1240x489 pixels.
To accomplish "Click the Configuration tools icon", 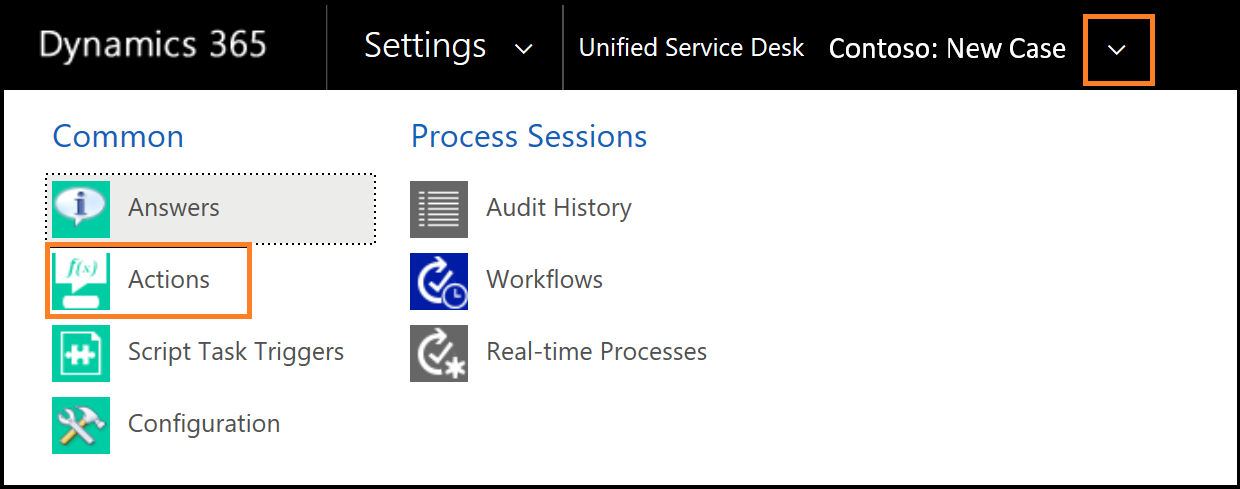I will pos(81,425).
